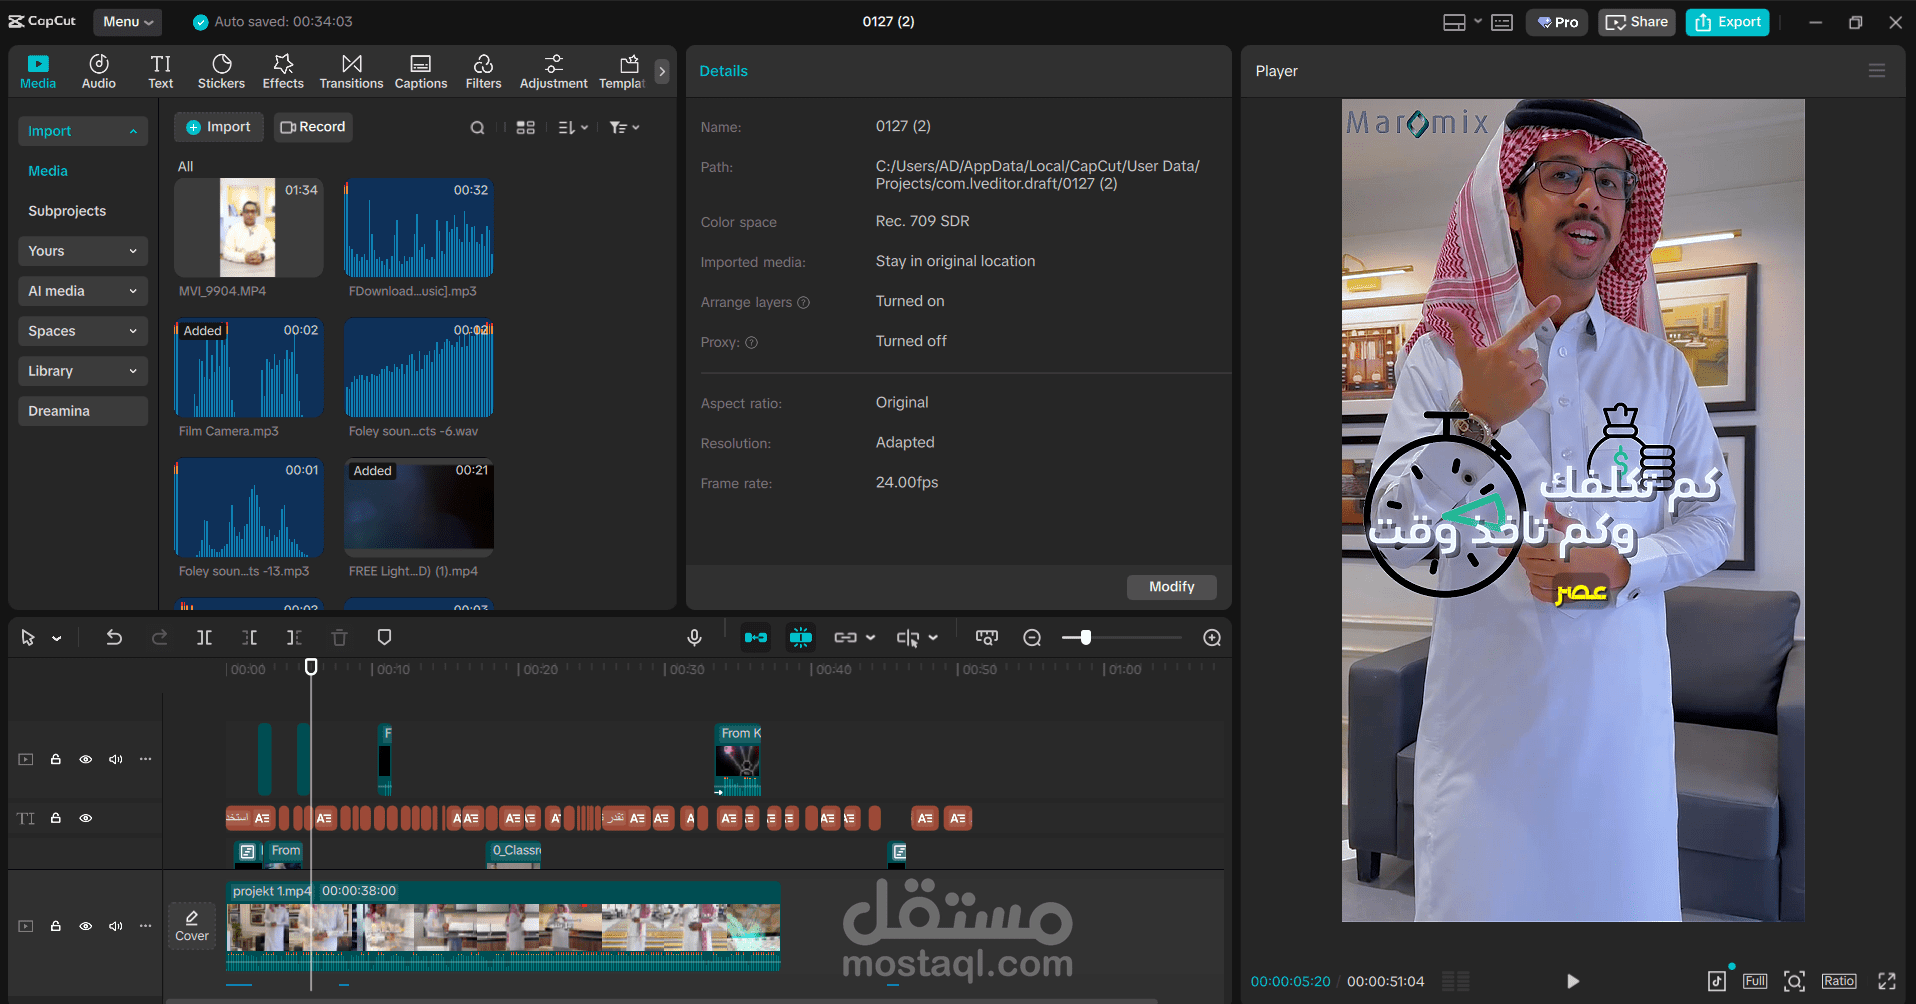Click the Undo icon above the timeline

tap(114, 637)
